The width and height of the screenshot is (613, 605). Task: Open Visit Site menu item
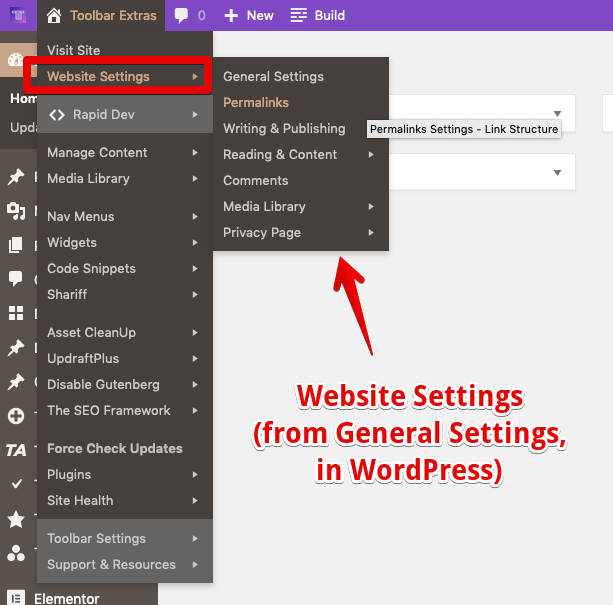pyautogui.click(x=73, y=50)
